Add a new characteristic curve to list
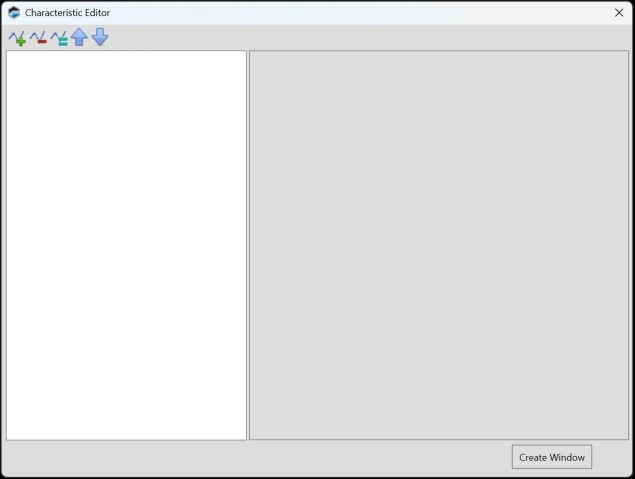The image size is (635, 479). [17, 38]
